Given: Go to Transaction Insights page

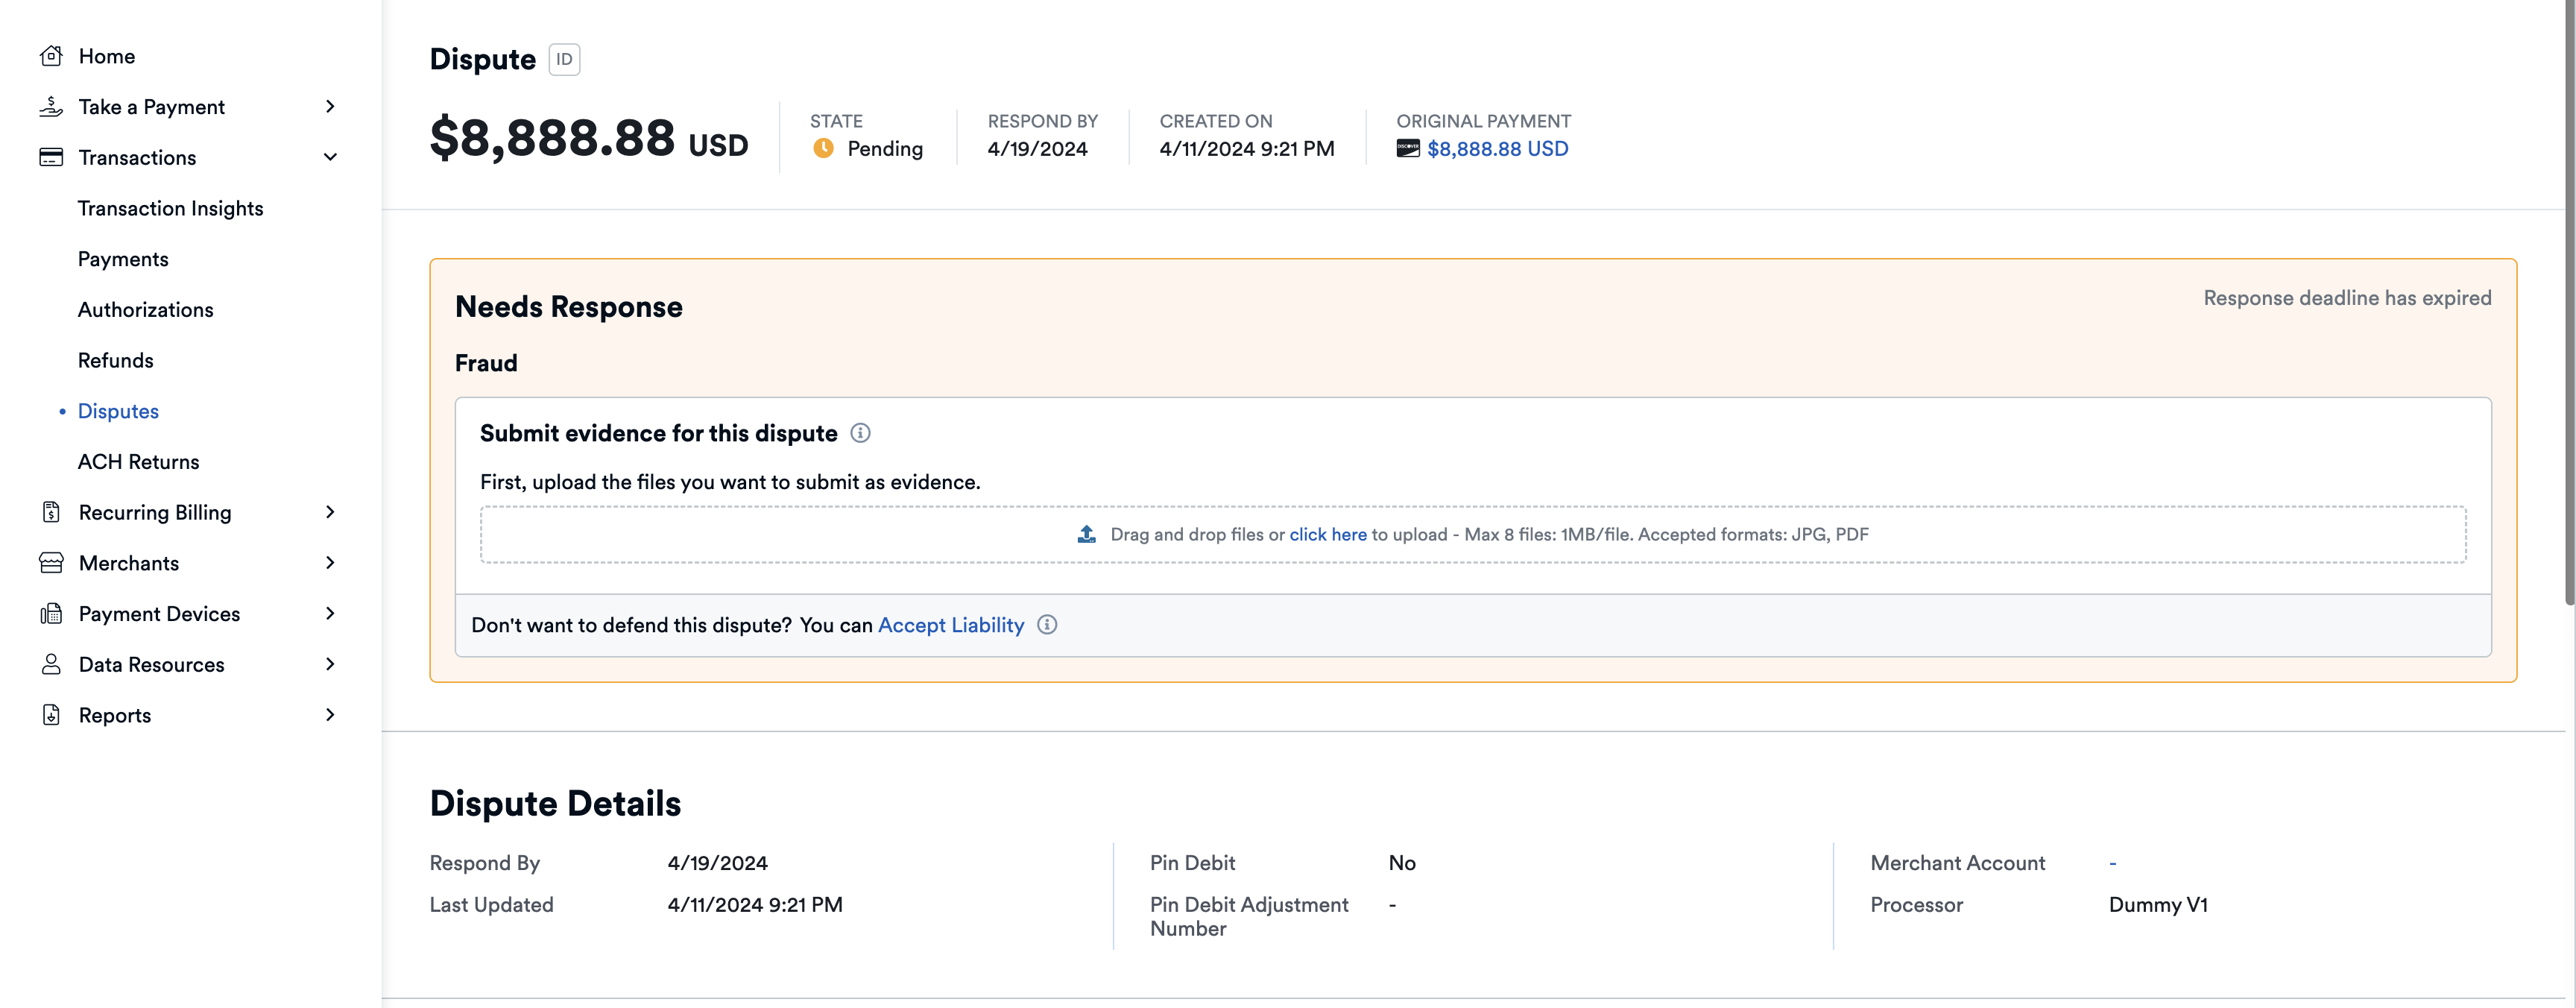Looking at the screenshot, I should [x=170, y=208].
